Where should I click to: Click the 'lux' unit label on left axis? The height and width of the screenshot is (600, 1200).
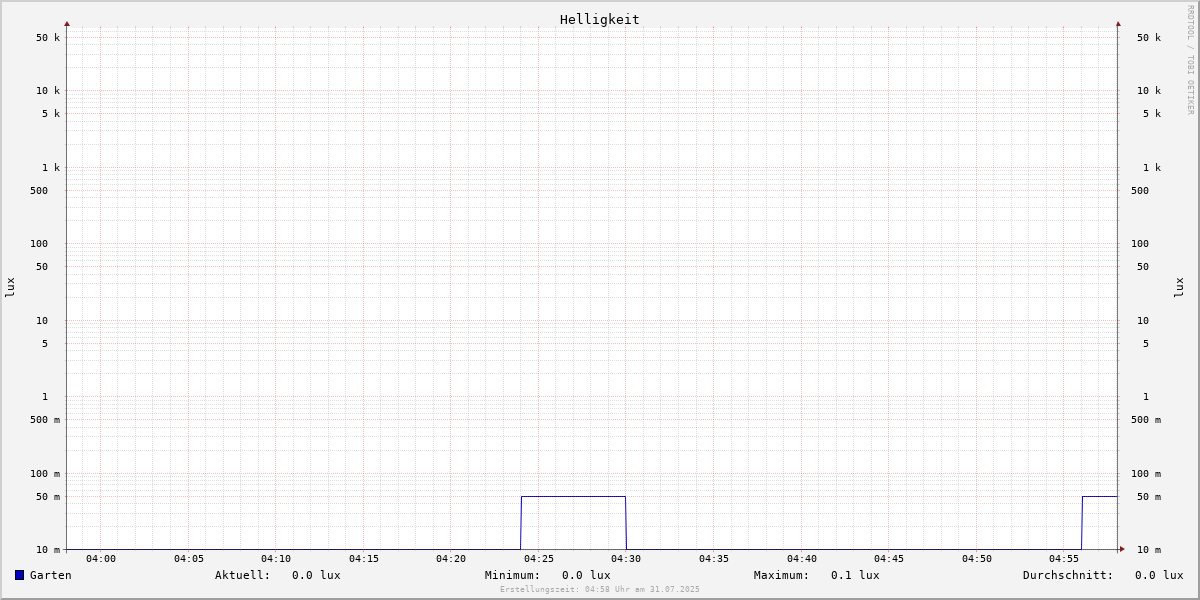[x=10, y=287]
